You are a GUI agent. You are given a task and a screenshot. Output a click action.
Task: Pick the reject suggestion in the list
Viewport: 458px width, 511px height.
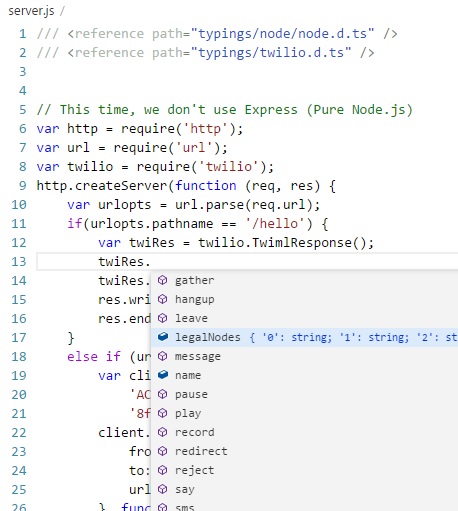click(304, 470)
